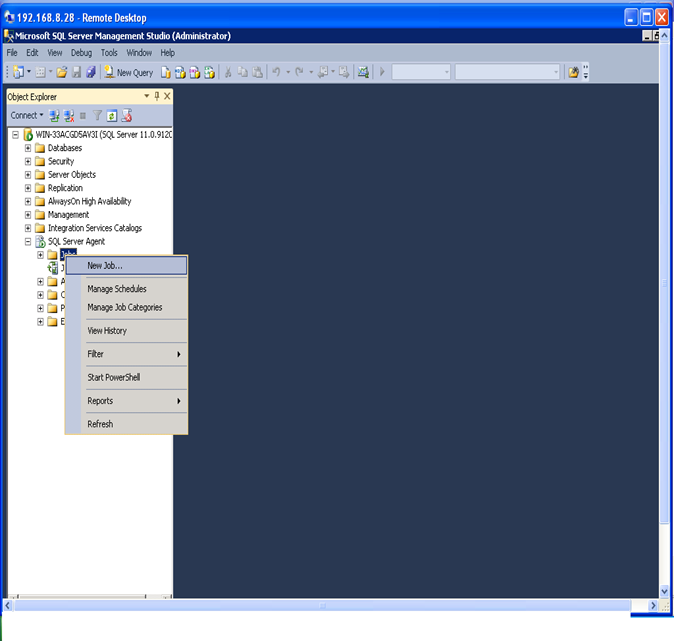Click the Connect Object Explorer icon

click(54, 116)
